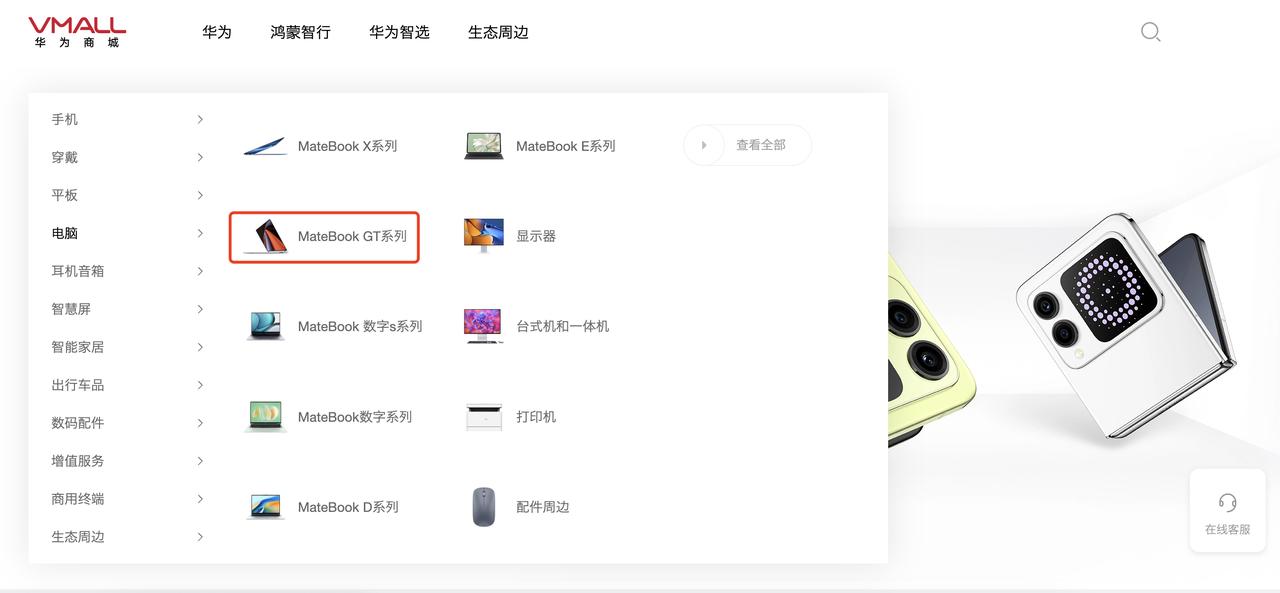Click the 配件周边 mouse image

pyautogui.click(x=484, y=507)
